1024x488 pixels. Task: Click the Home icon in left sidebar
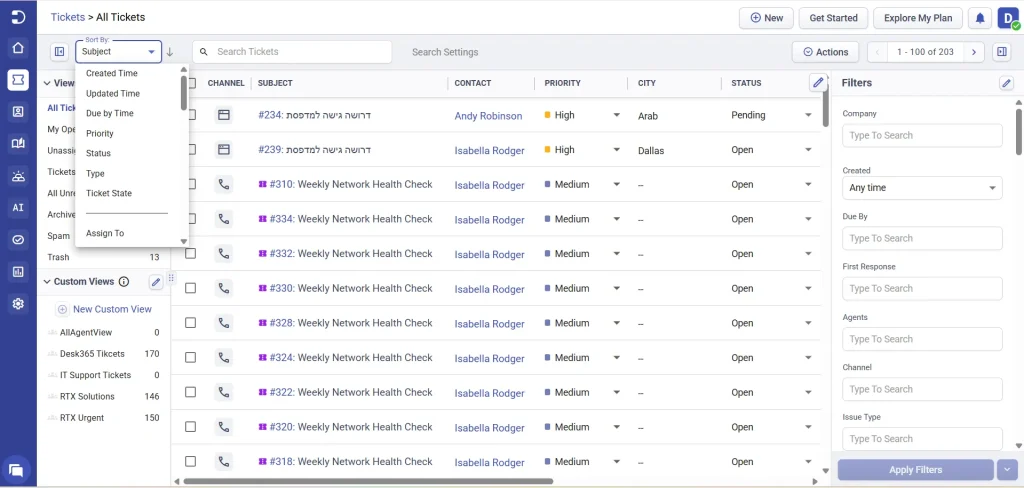pos(18,48)
